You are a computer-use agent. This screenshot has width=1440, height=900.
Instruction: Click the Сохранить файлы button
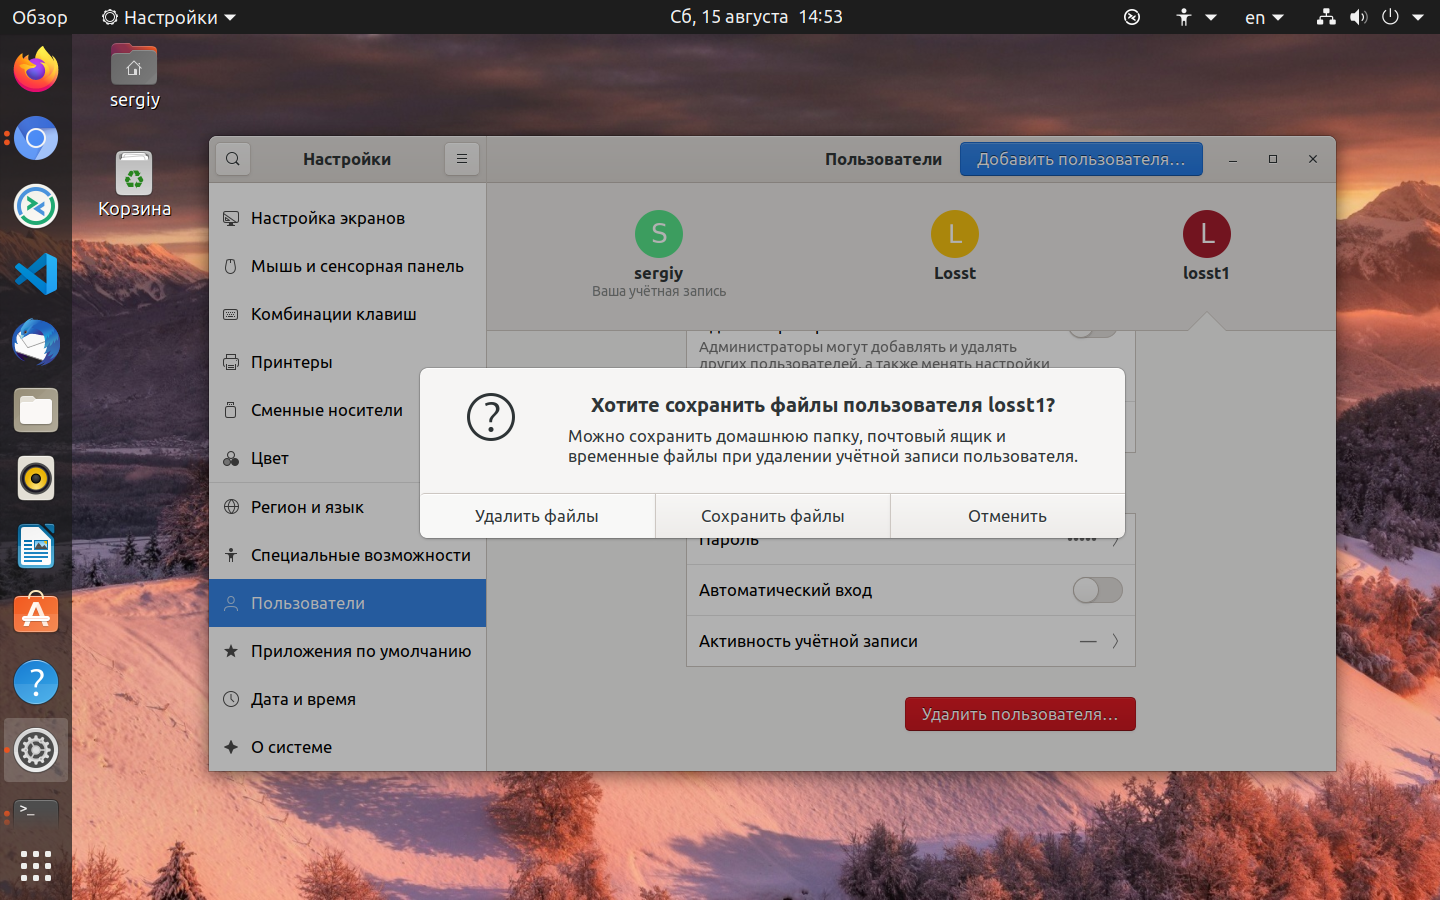(x=773, y=516)
